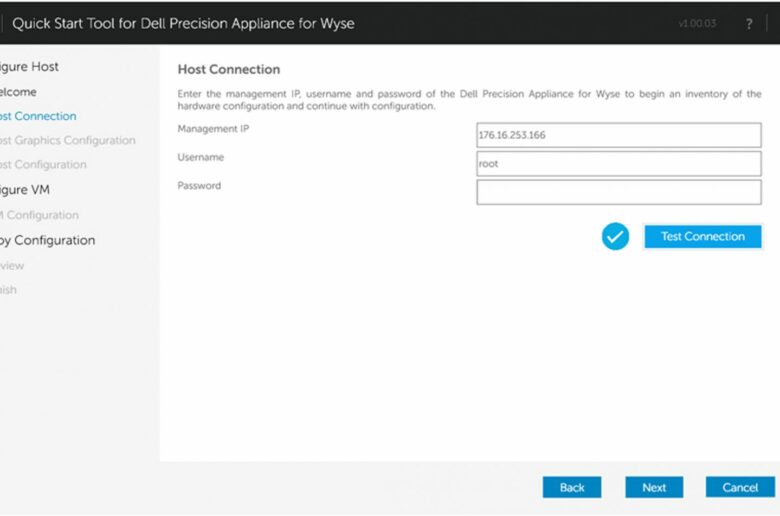Click the Password label
The width and height of the screenshot is (780, 516).
pyautogui.click(x=199, y=186)
